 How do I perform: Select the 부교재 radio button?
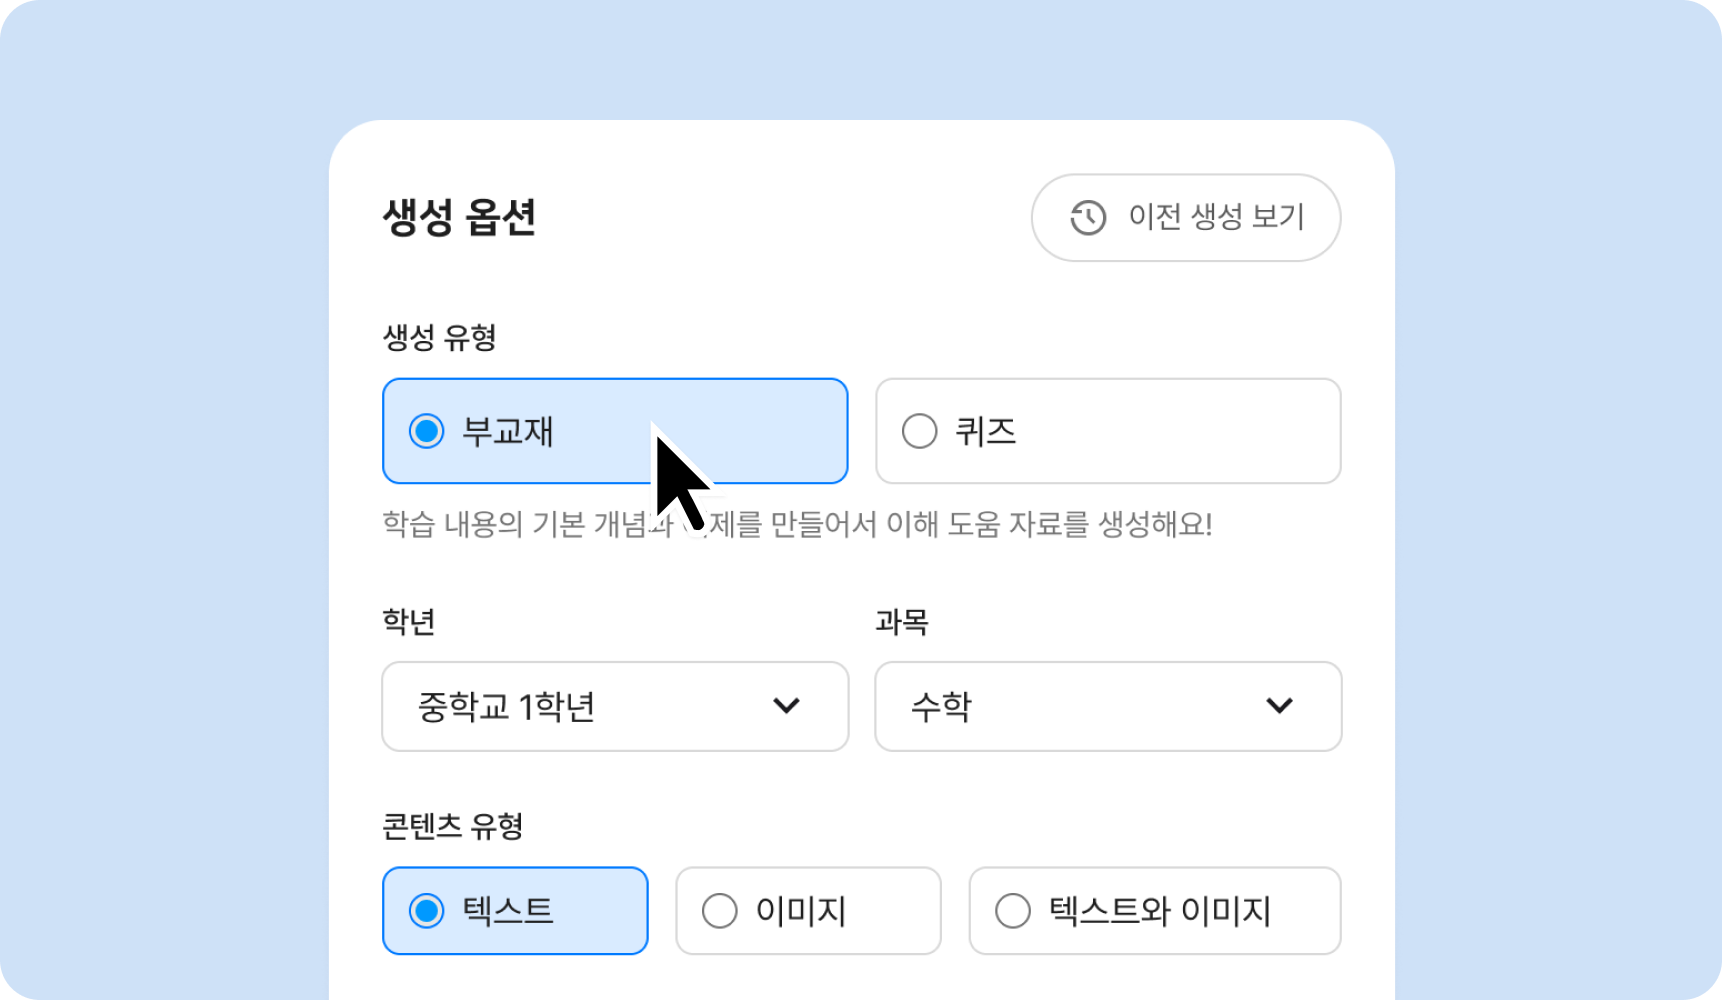point(427,431)
